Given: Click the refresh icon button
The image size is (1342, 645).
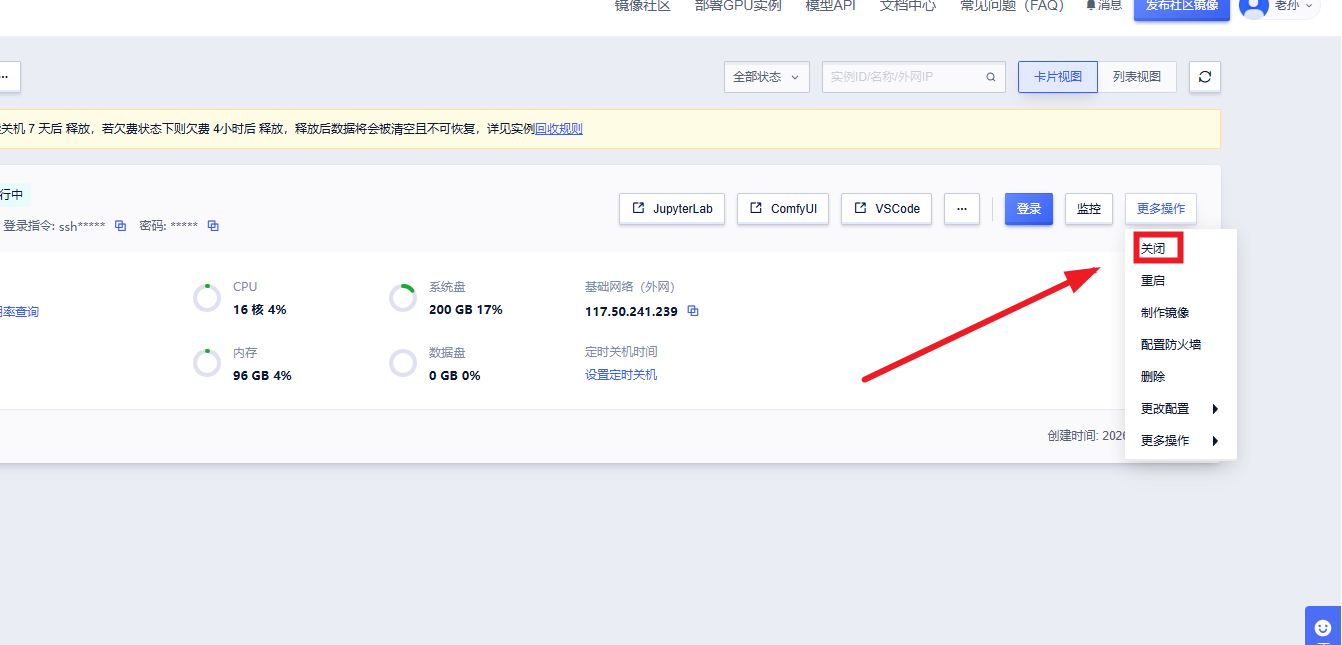Looking at the screenshot, I should tap(1204, 77).
